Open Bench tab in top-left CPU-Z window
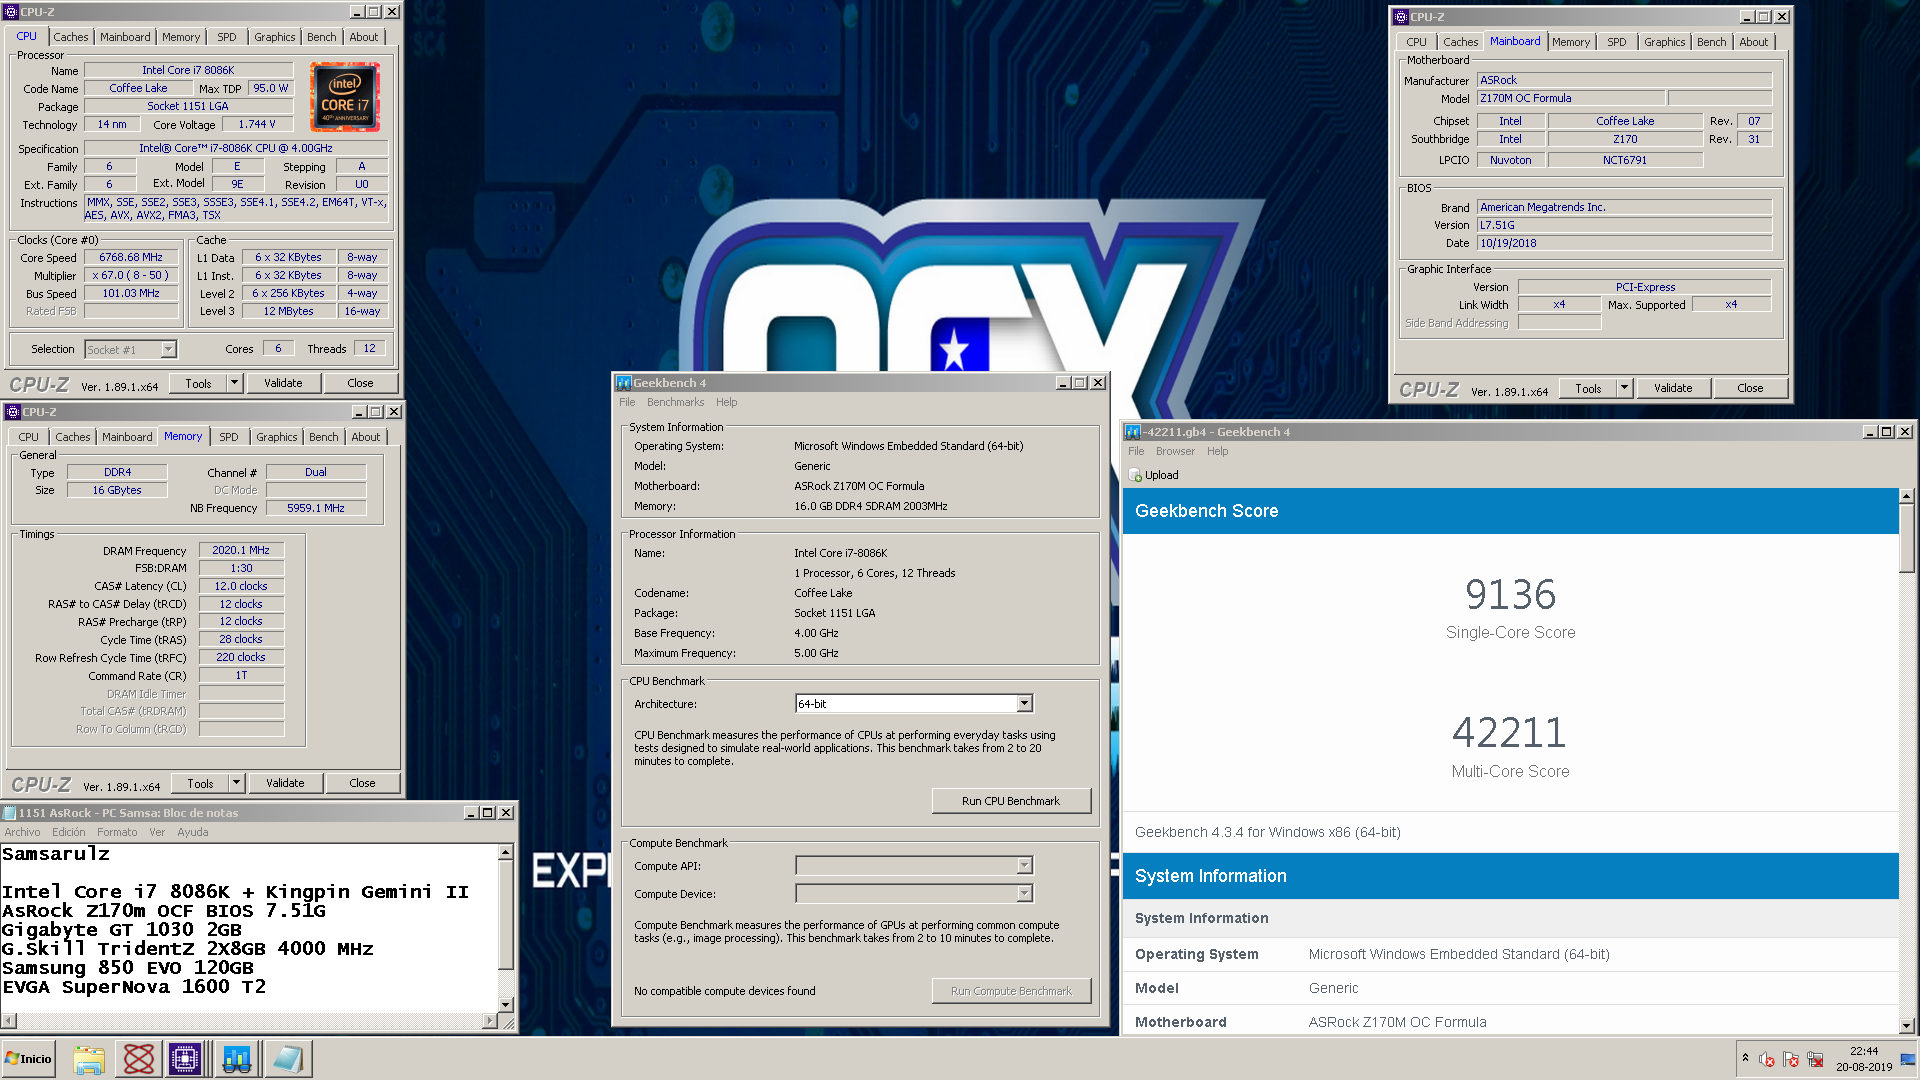 click(322, 37)
